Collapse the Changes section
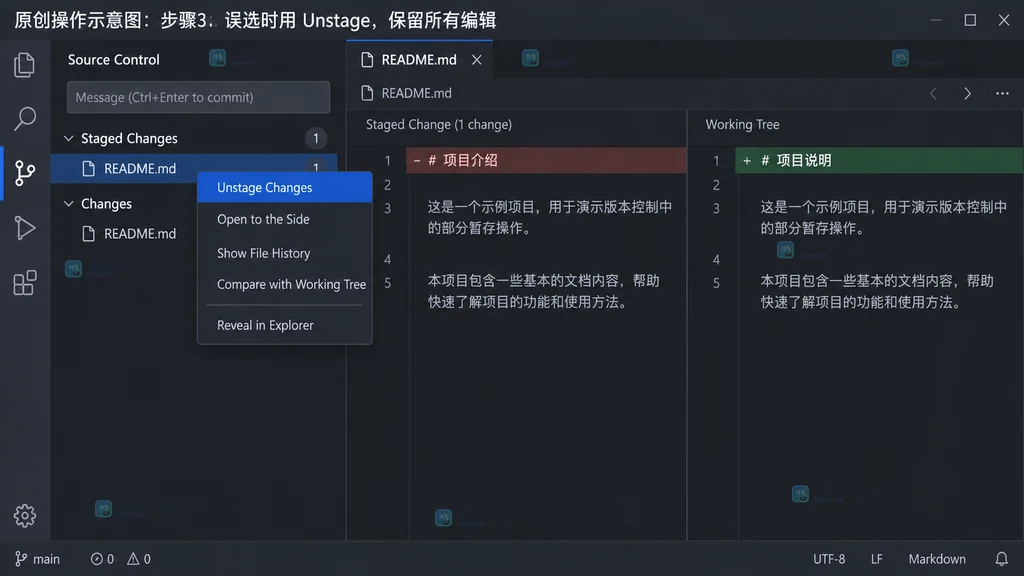 (x=69, y=204)
